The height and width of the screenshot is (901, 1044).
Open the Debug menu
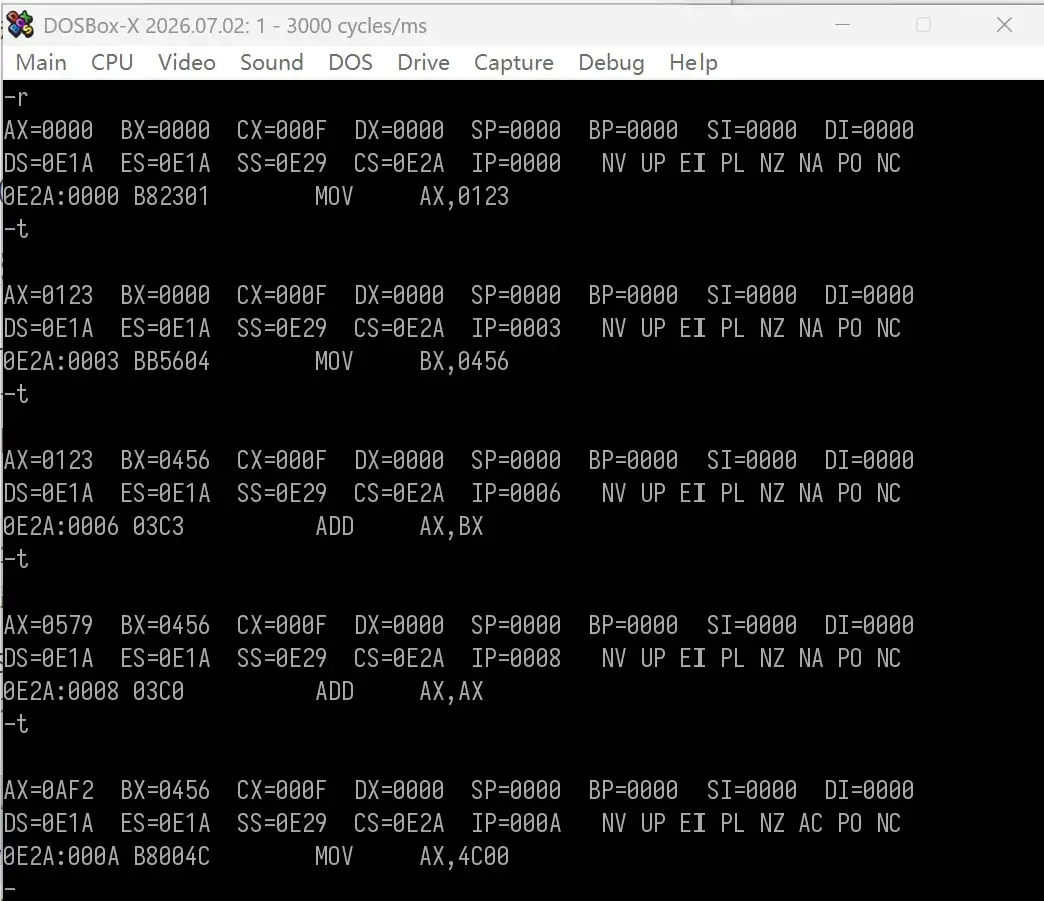611,63
